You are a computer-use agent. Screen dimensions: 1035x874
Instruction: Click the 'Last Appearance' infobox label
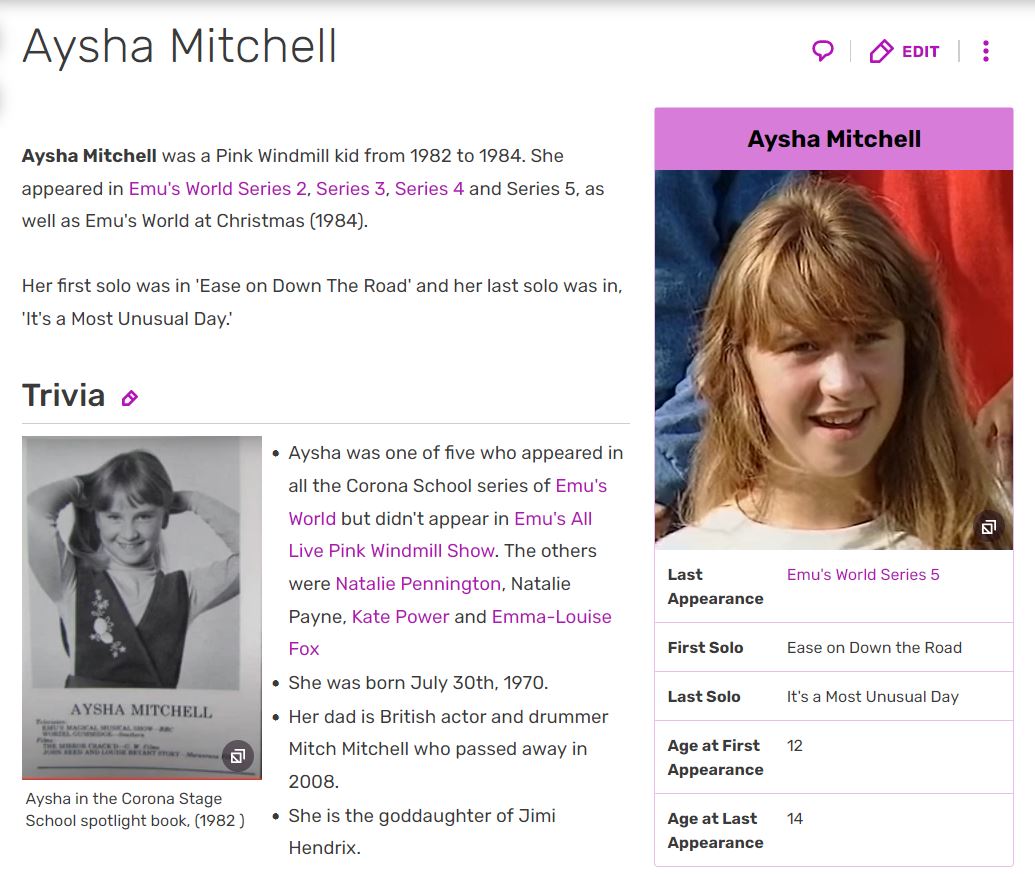click(x=716, y=587)
